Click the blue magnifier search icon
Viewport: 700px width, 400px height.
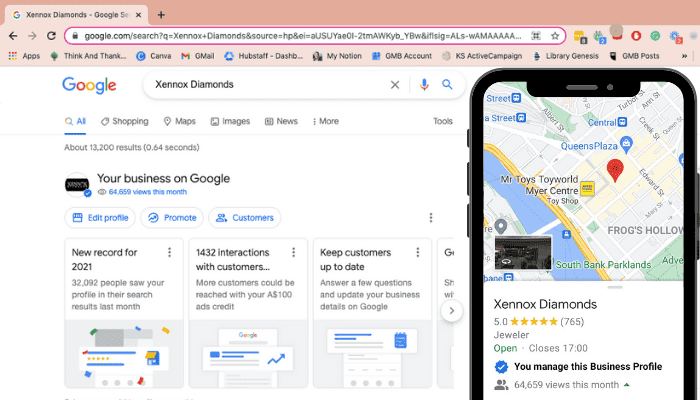[x=447, y=85]
